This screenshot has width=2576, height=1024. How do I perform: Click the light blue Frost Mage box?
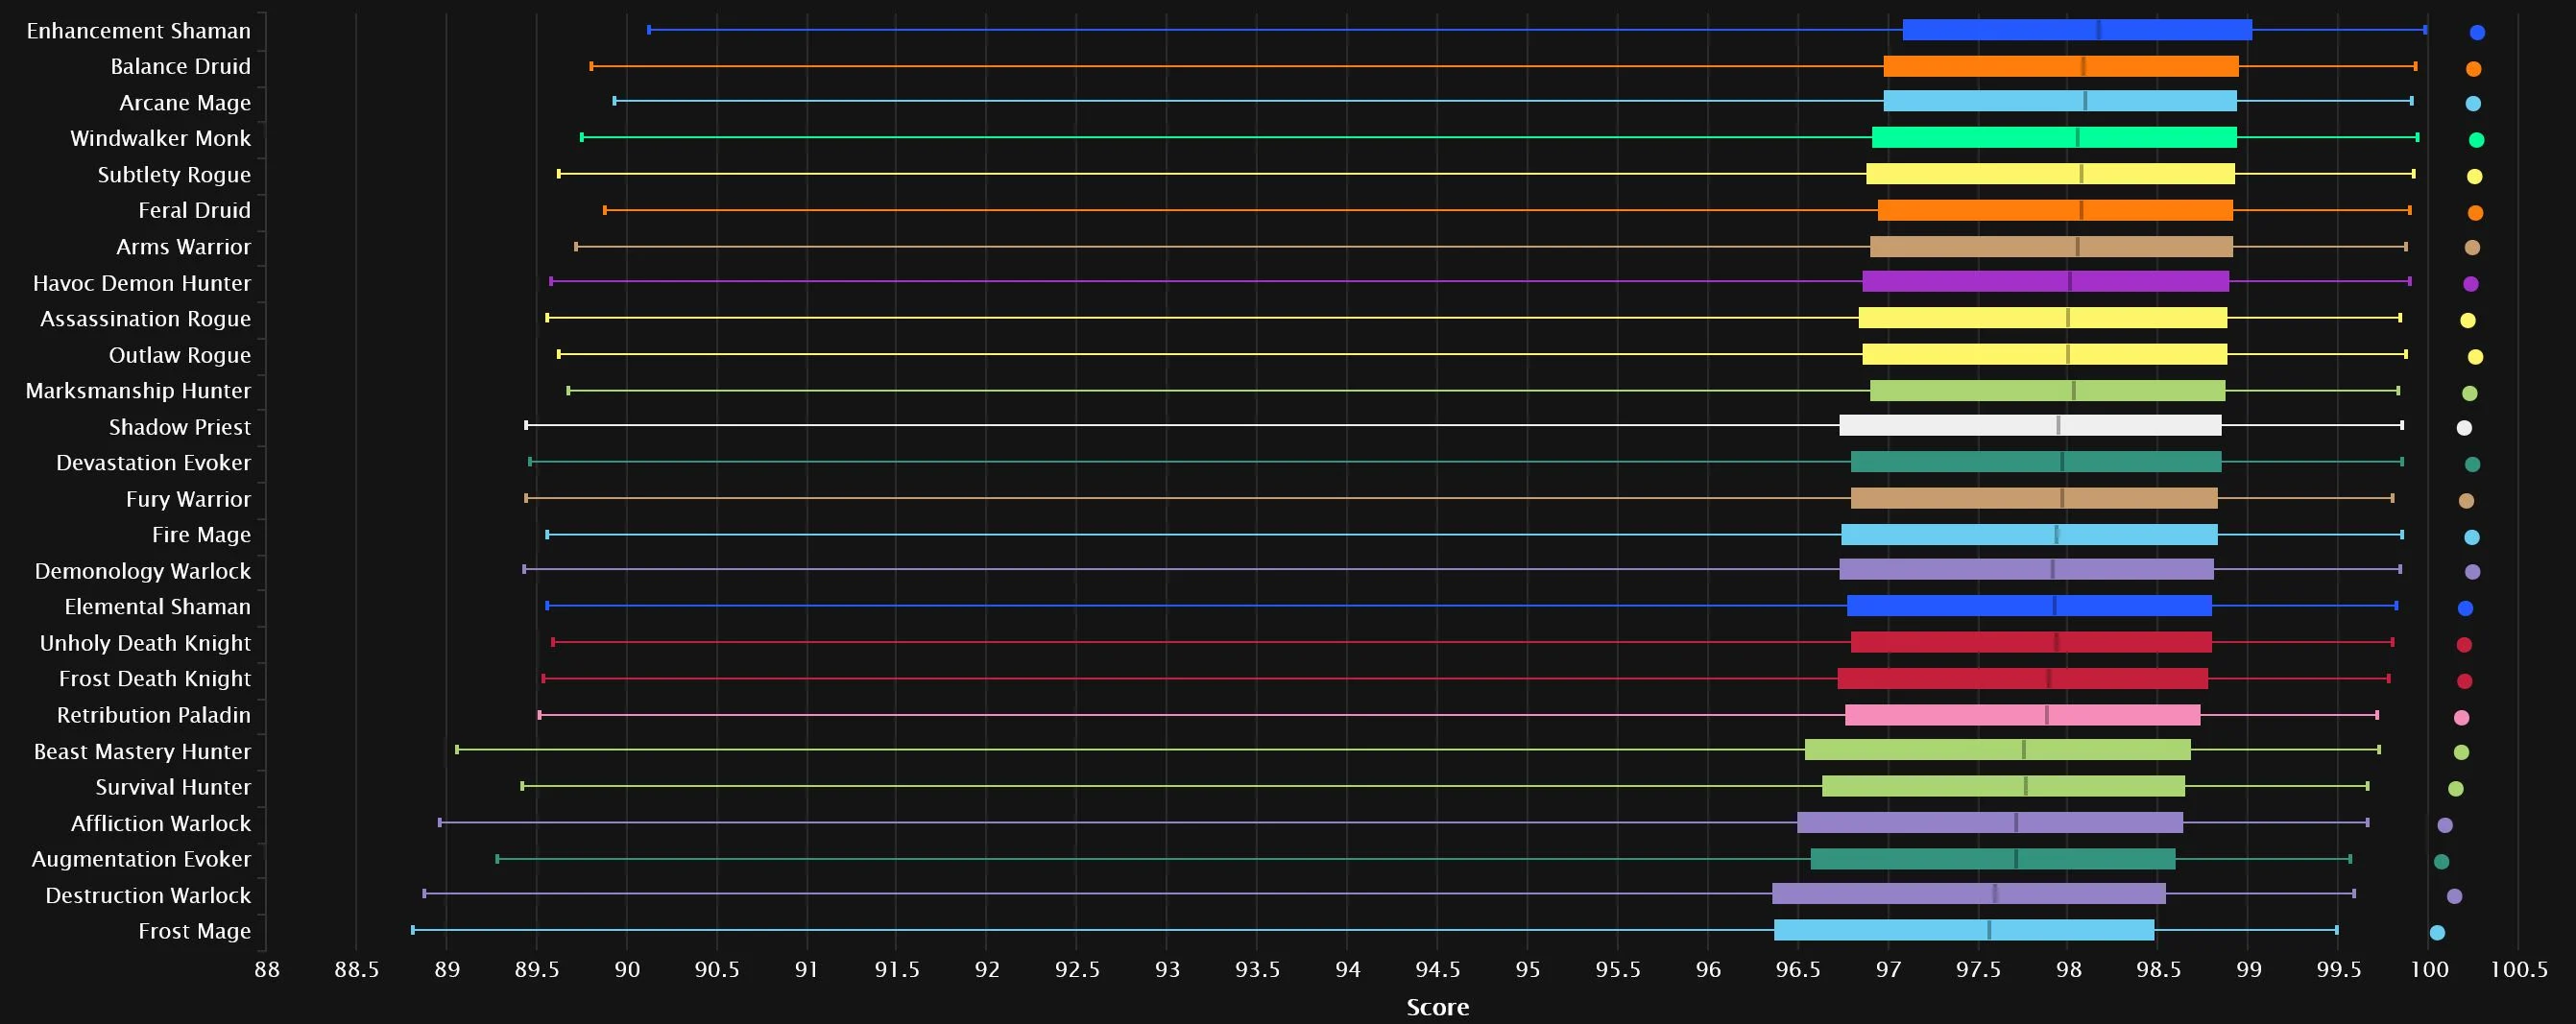(x=1964, y=930)
